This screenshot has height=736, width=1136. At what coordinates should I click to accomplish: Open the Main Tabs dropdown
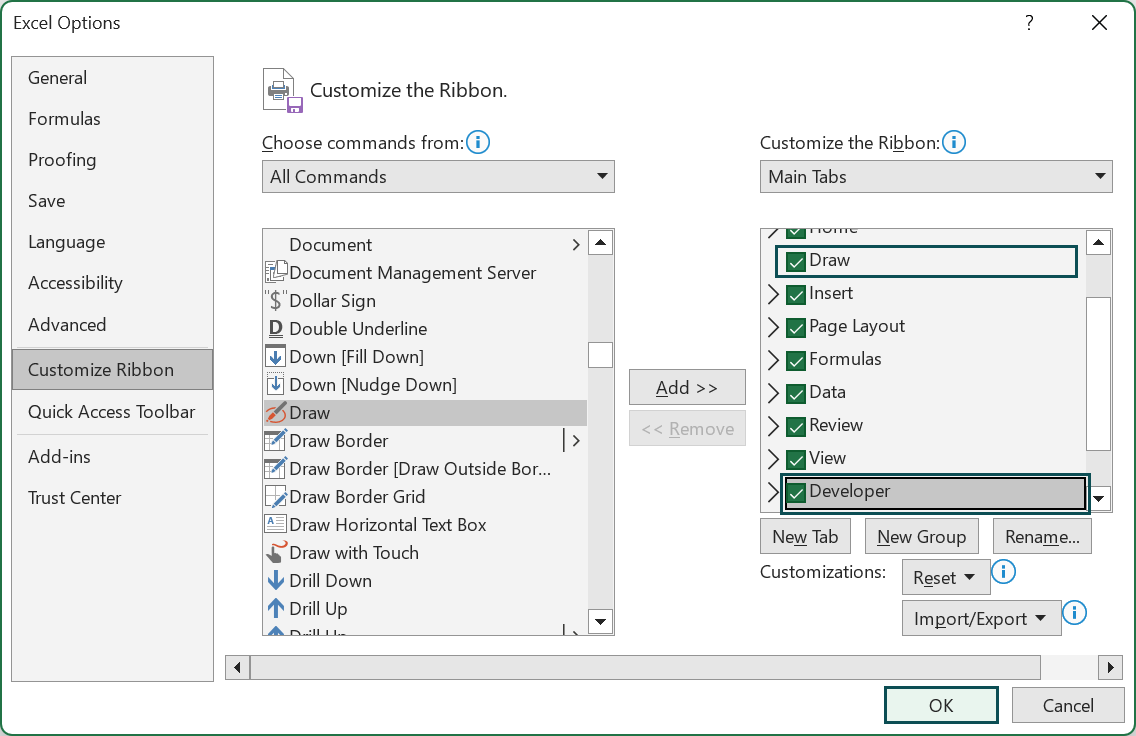[935, 177]
